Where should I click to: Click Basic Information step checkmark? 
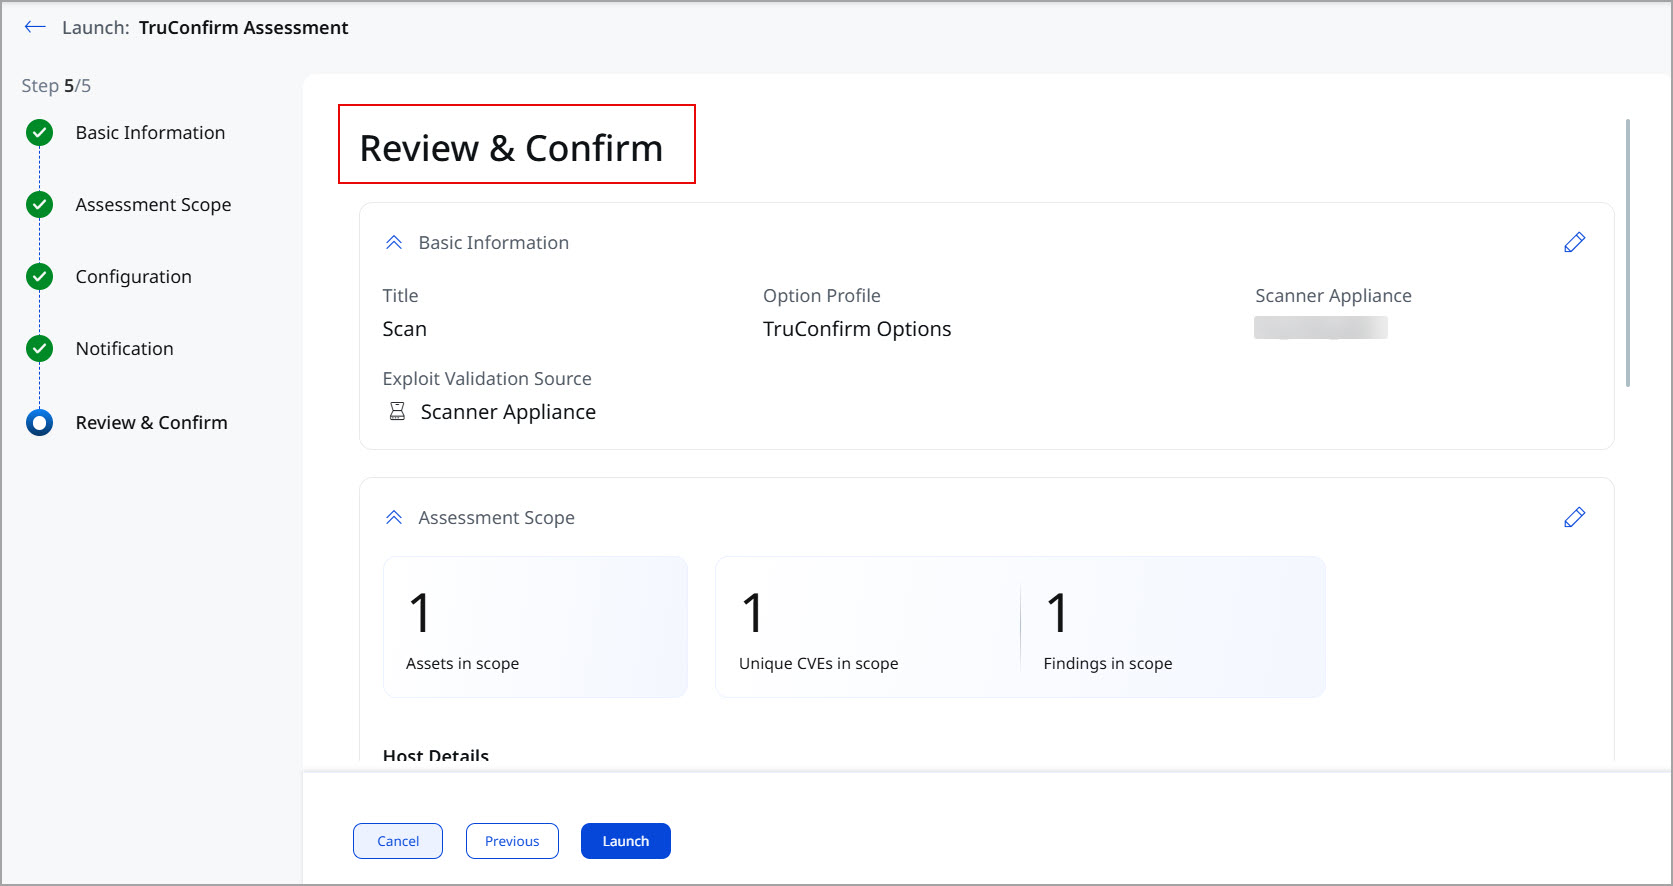[39, 132]
